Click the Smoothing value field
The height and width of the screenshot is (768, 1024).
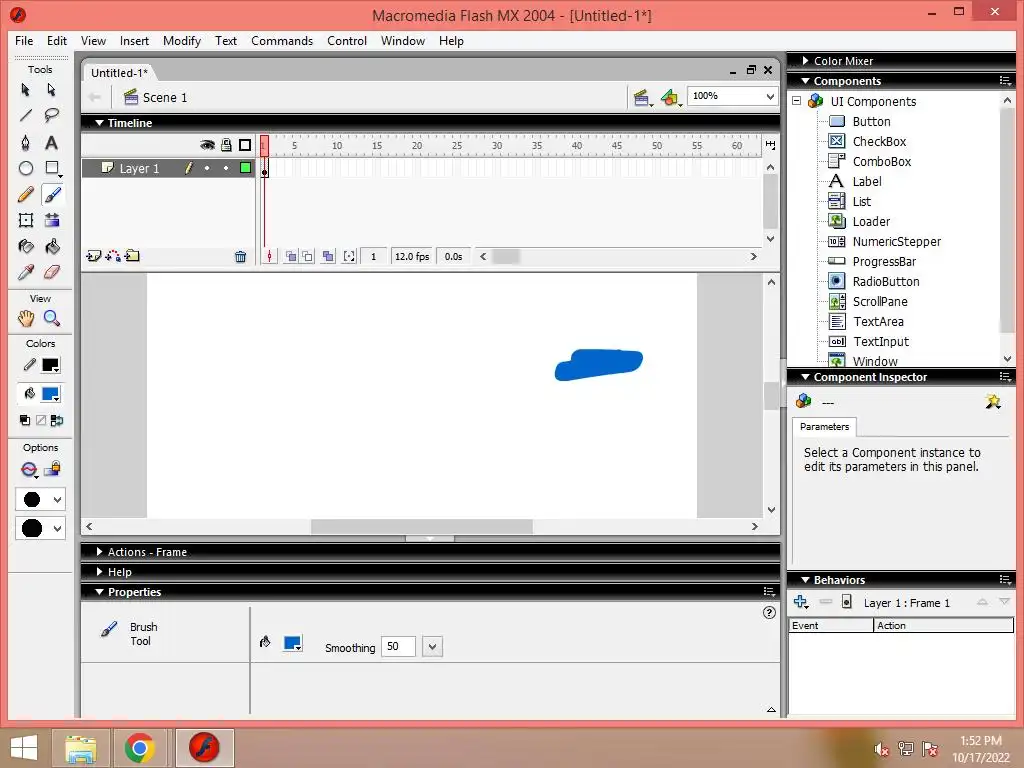point(398,647)
